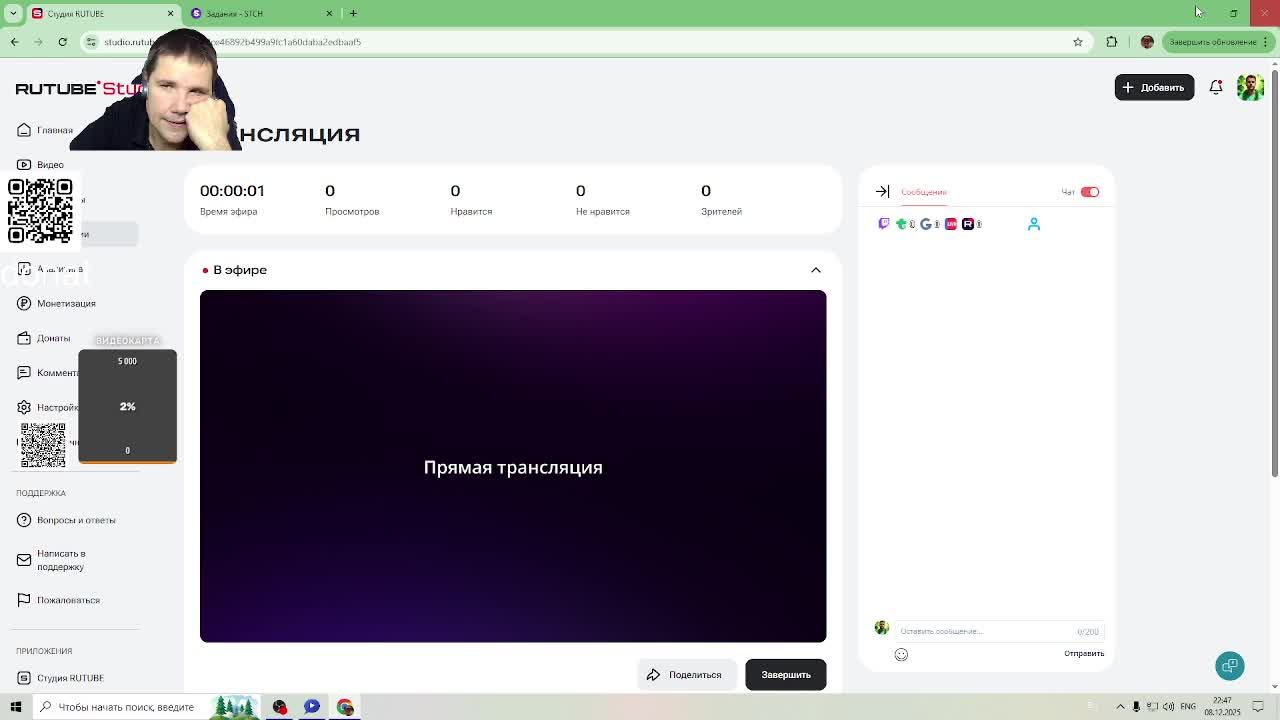This screenshot has width=1280, height=720.
Task: Open the help chat bubble widget
Action: pyautogui.click(x=1230, y=666)
